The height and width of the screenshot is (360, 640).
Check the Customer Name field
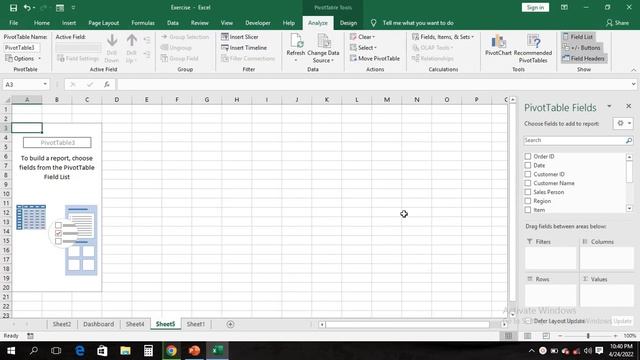click(x=528, y=183)
